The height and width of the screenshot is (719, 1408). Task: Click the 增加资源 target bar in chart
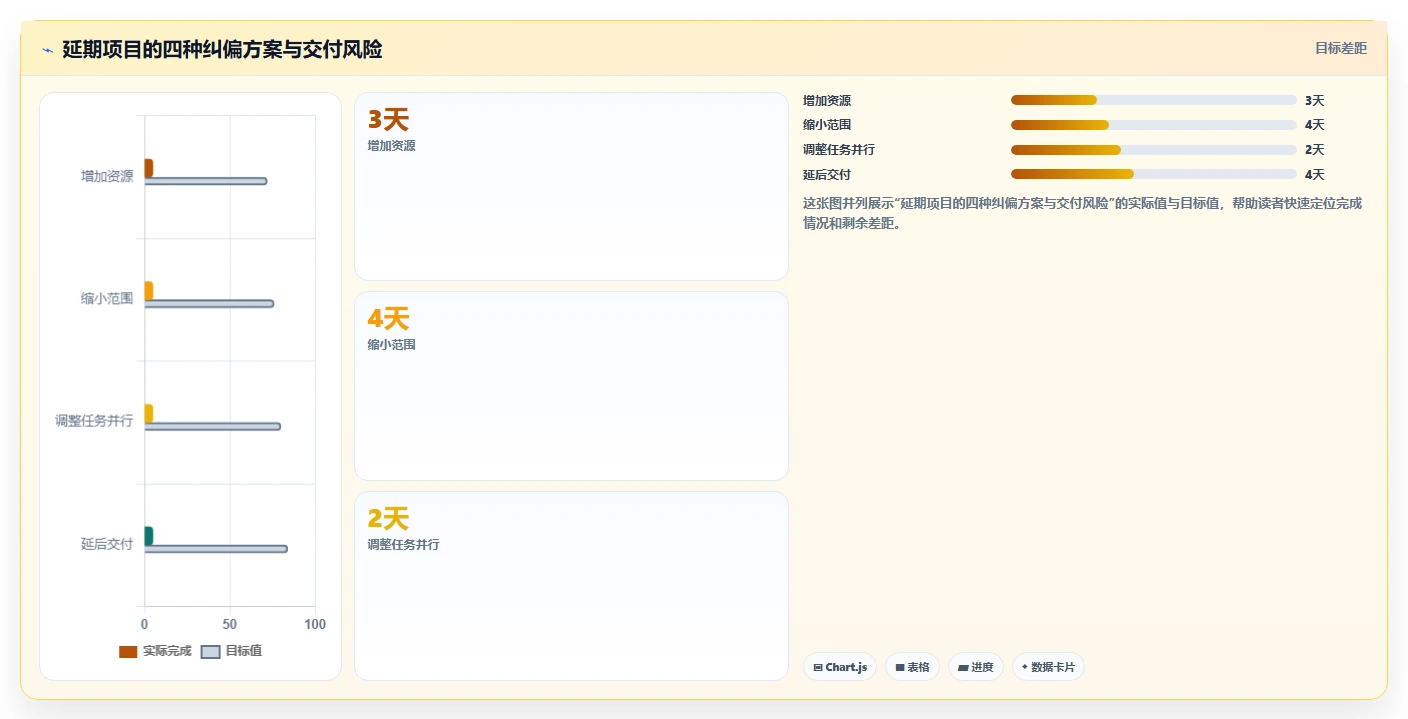206,181
